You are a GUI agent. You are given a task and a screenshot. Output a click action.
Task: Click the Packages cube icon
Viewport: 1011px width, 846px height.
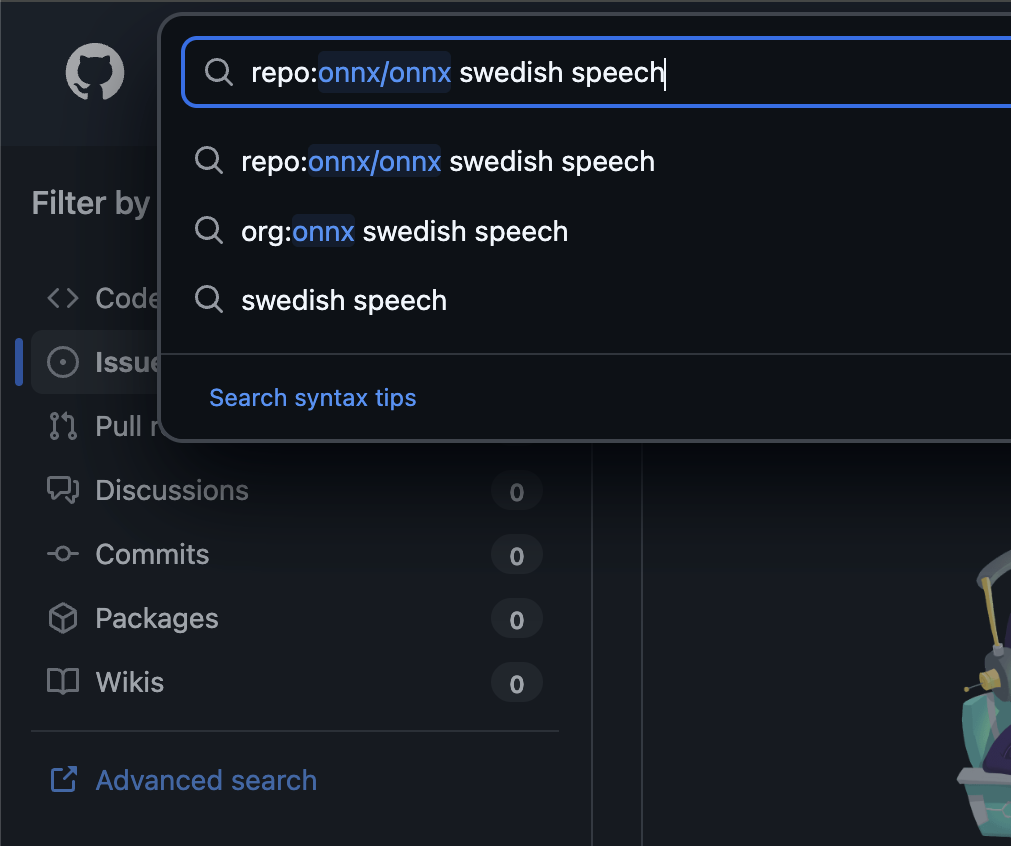pos(63,619)
